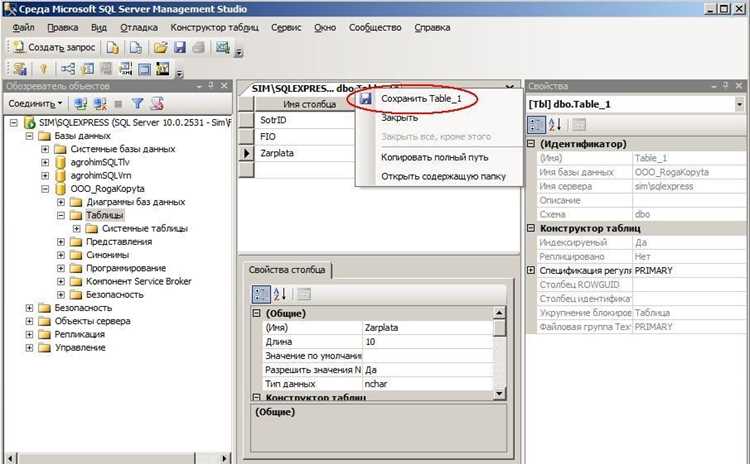Click the Создать запрос toolbar button
750x464 pixels.
point(54,47)
